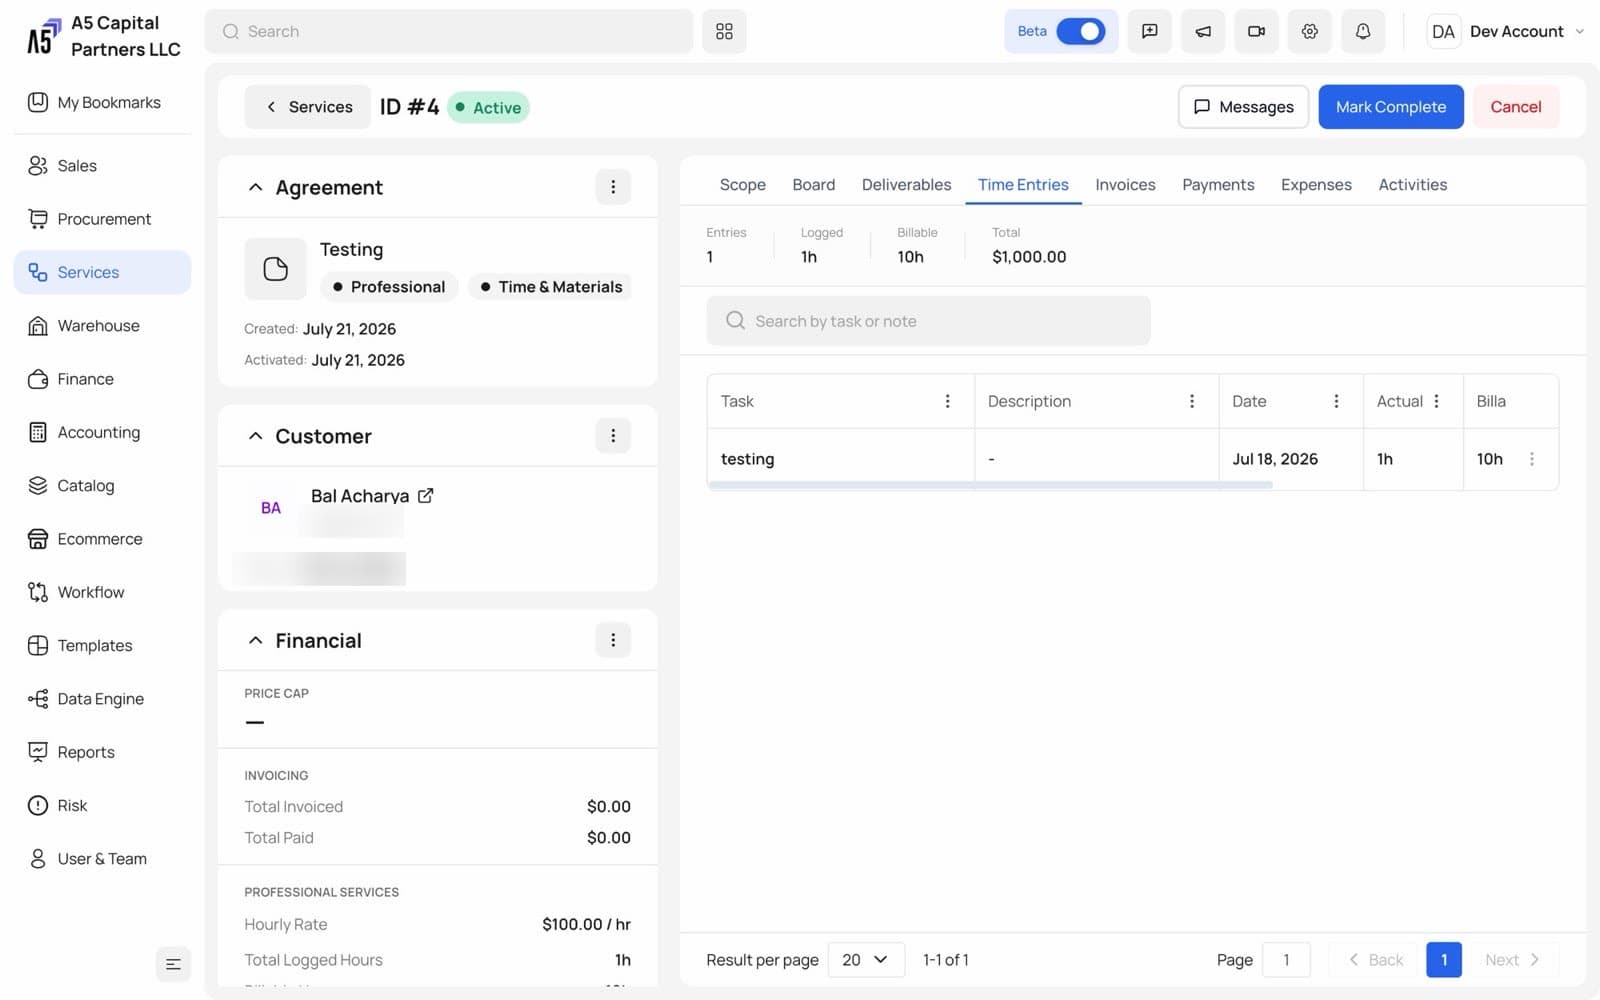1600x1000 pixels.
Task: Toggle the Beta switch
Action: [1080, 31]
